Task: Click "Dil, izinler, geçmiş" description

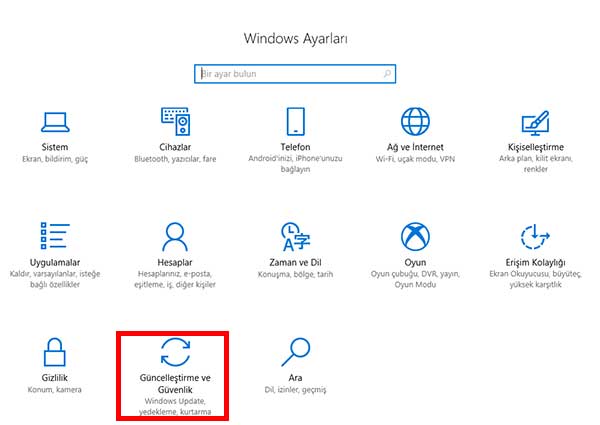Action: (x=295, y=390)
